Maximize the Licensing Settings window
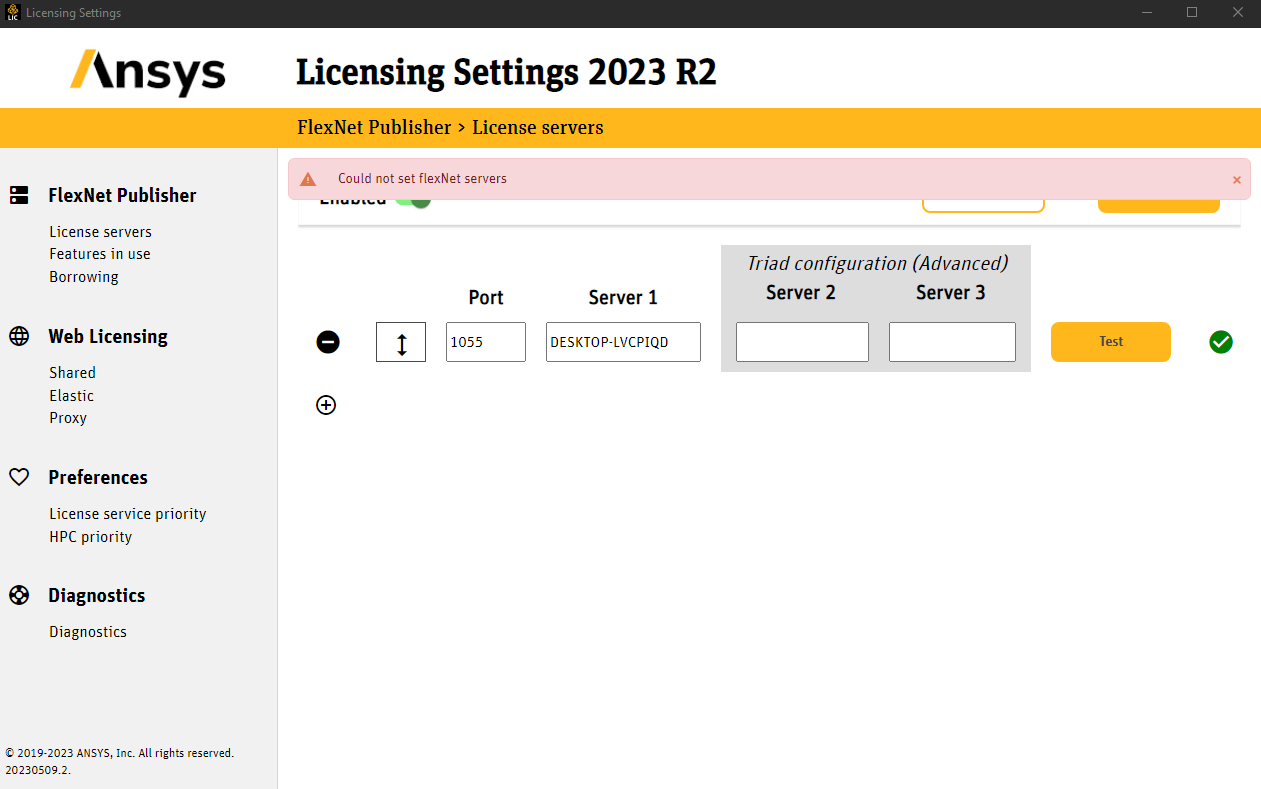The width and height of the screenshot is (1261, 789). [x=1192, y=13]
